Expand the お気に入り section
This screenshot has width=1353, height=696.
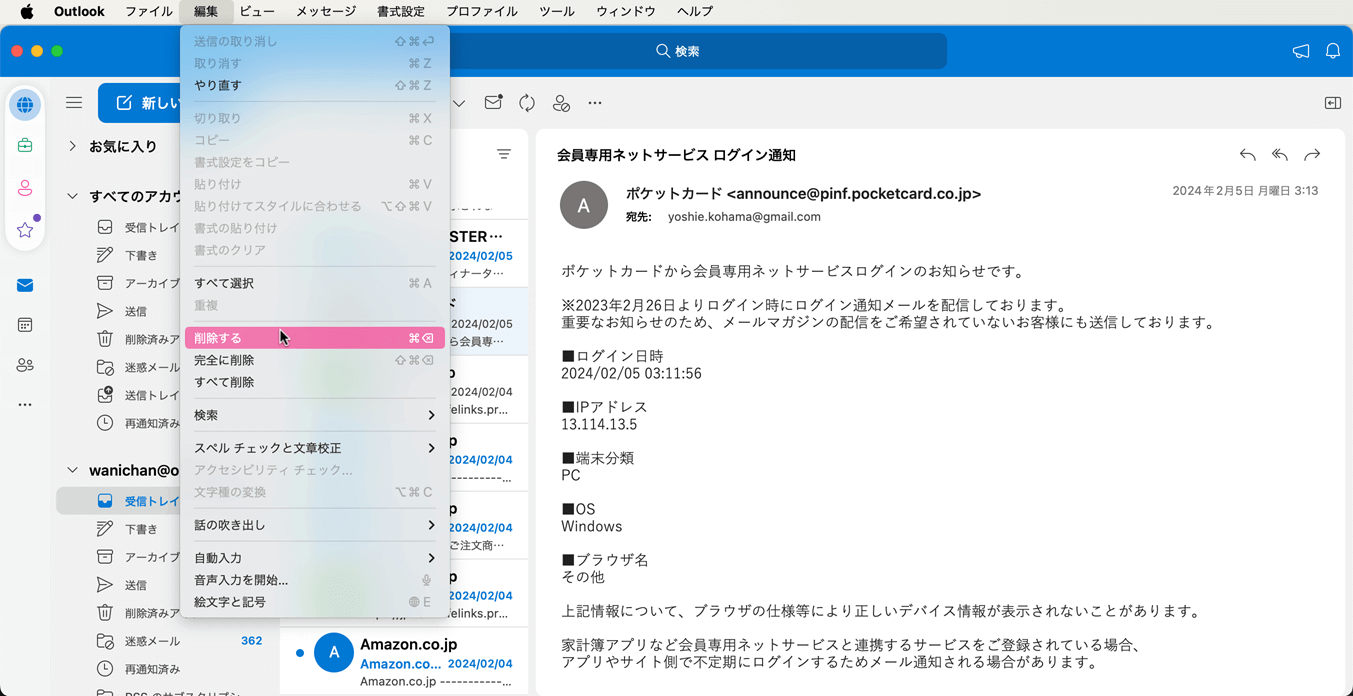72,146
